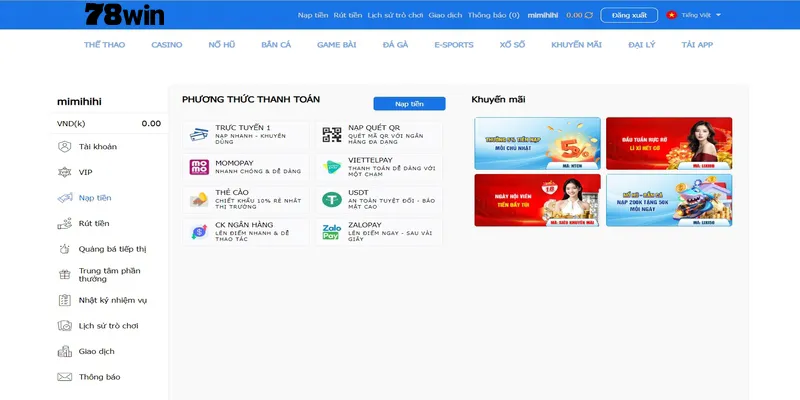Click the MOMOPAY payment method title
The width and height of the screenshot is (800, 400).
coord(234,163)
